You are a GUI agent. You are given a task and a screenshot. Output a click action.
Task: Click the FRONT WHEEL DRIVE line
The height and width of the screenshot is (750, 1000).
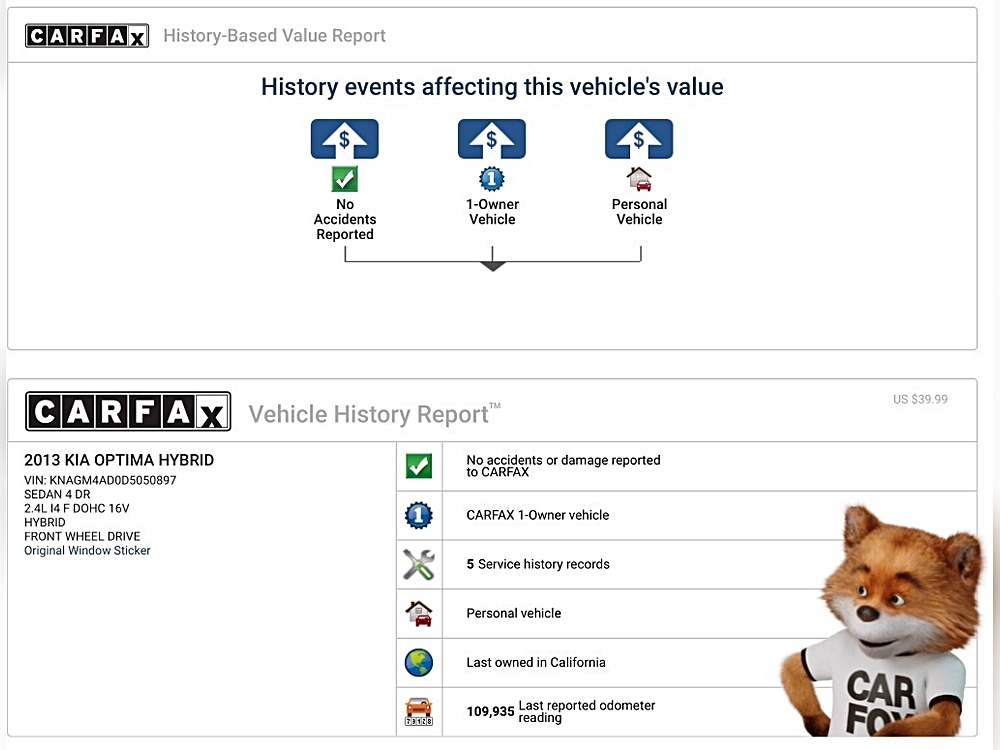point(82,536)
